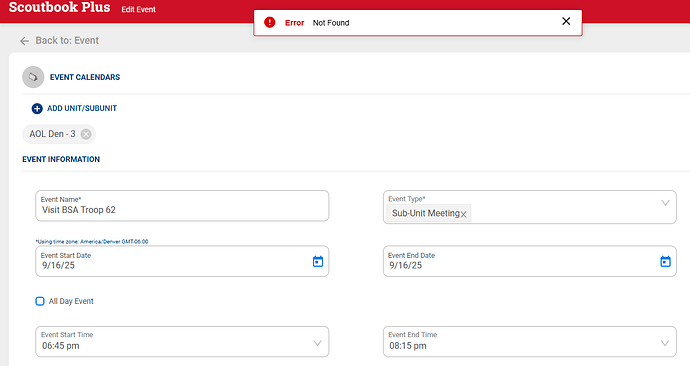This screenshot has width=690, height=366.
Task: Click the Not Found error message text
Action: 331,23
